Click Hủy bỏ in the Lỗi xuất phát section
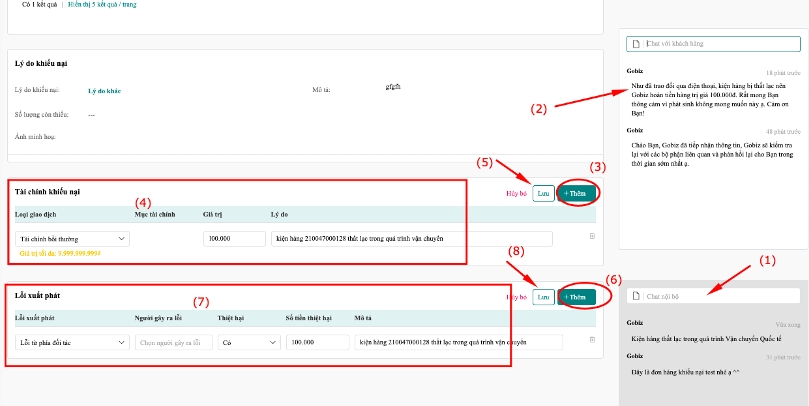Screen dimensions: 809x406 tap(516, 297)
